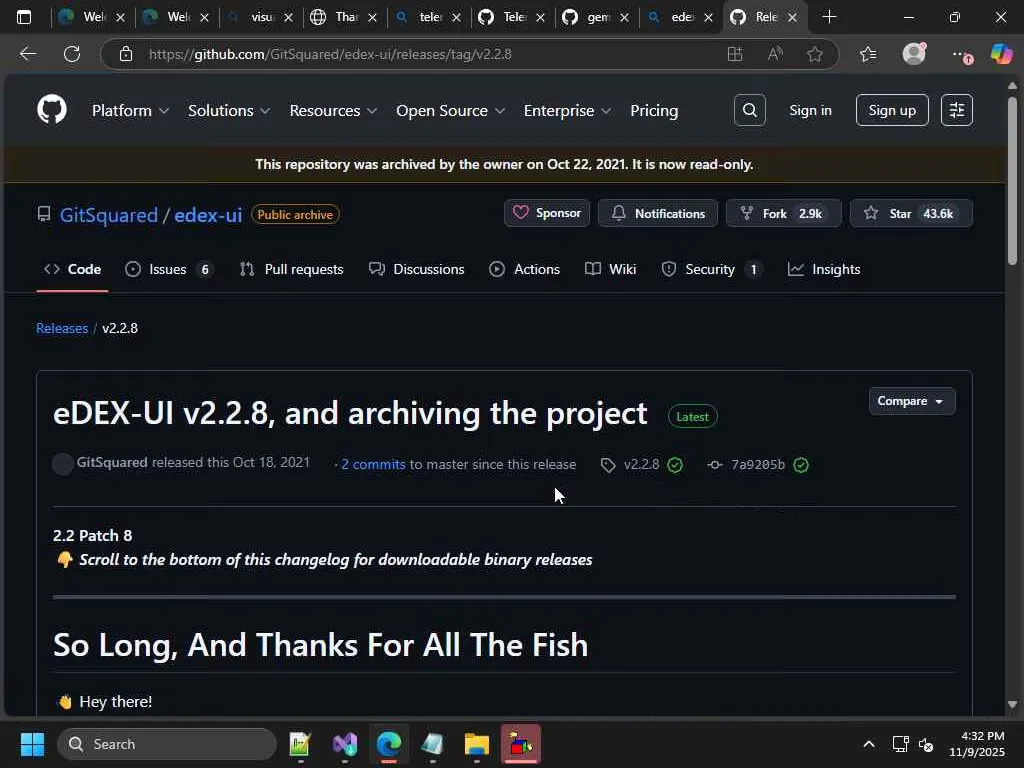This screenshot has width=1024, height=768.
Task: Open the Pricing page
Action: pyautogui.click(x=654, y=110)
